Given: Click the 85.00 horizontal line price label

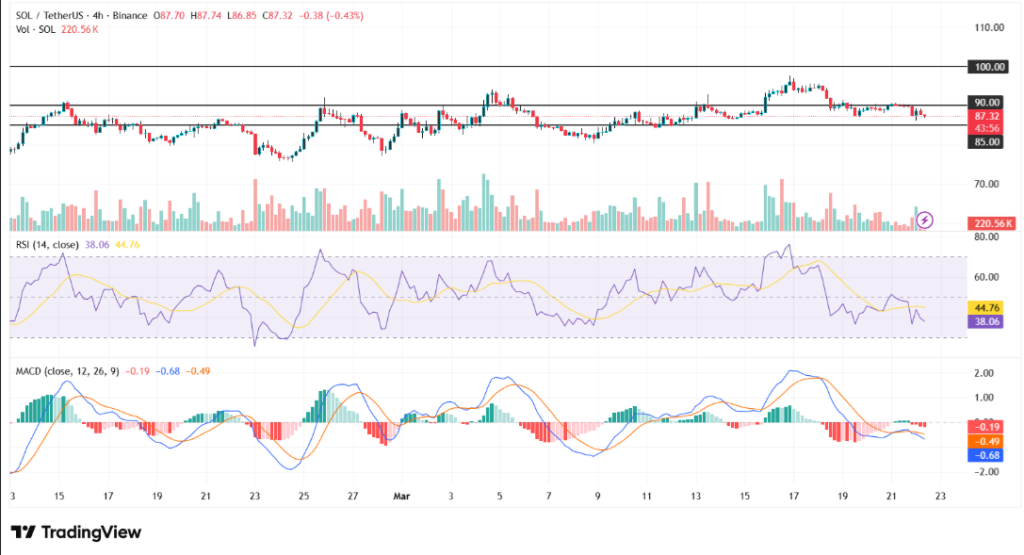Looking at the screenshot, I should pos(986,142).
